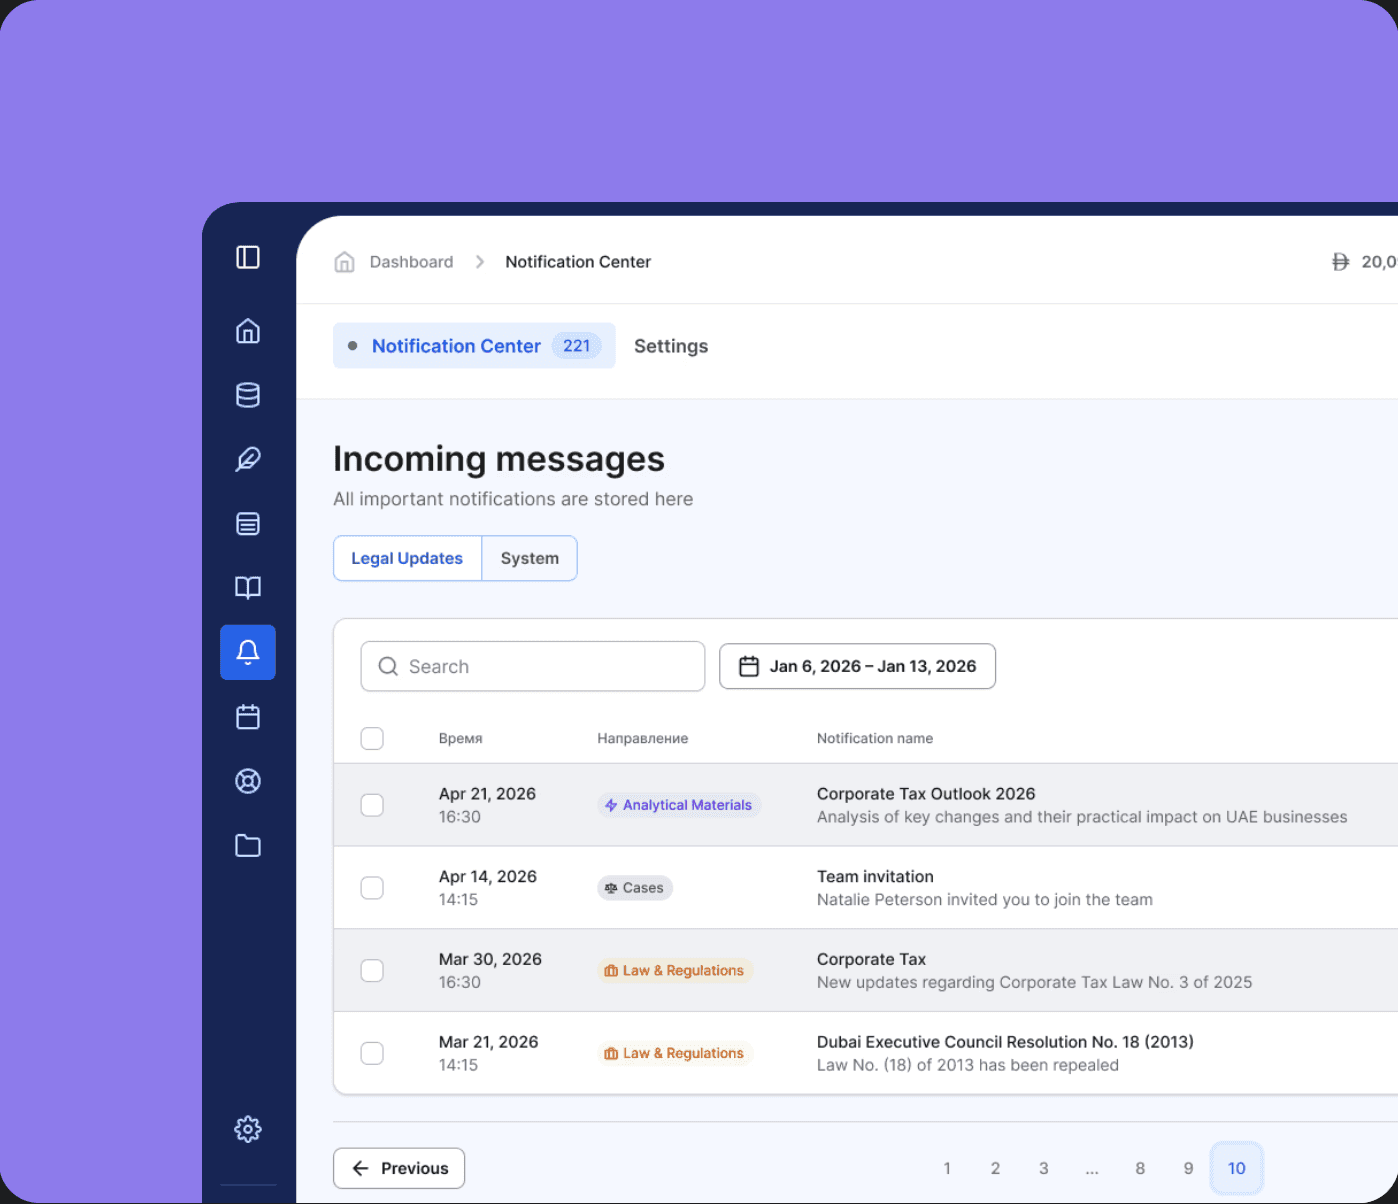Tick the select-all checkbox in table header

tap(372, 738)
